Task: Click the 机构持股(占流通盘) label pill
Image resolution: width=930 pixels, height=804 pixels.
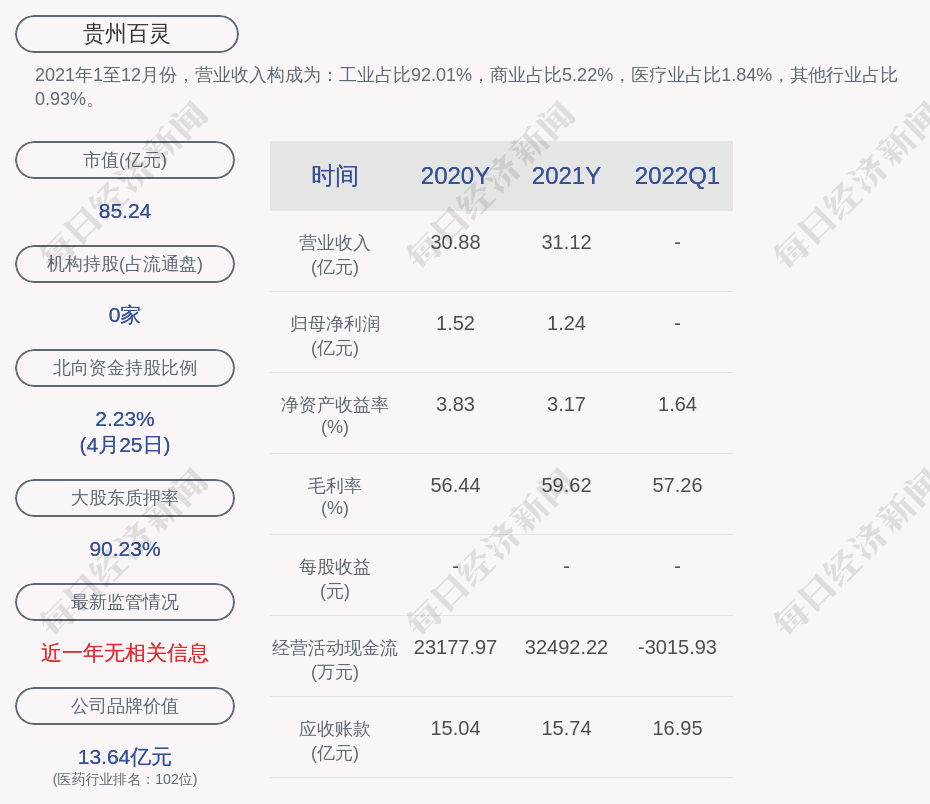Action: [x=125, y=264]
